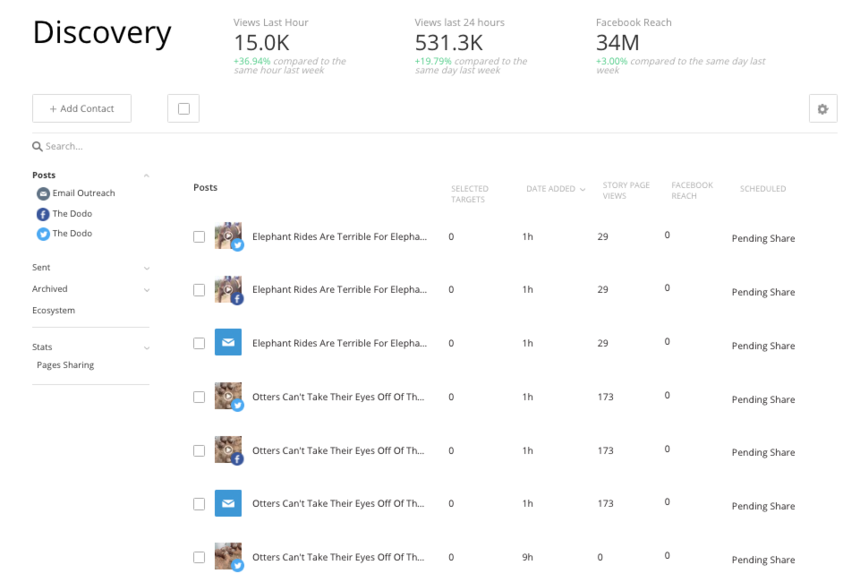Collapse the Posts section in sidebar

pyautogui.click(x=146, y=176)
